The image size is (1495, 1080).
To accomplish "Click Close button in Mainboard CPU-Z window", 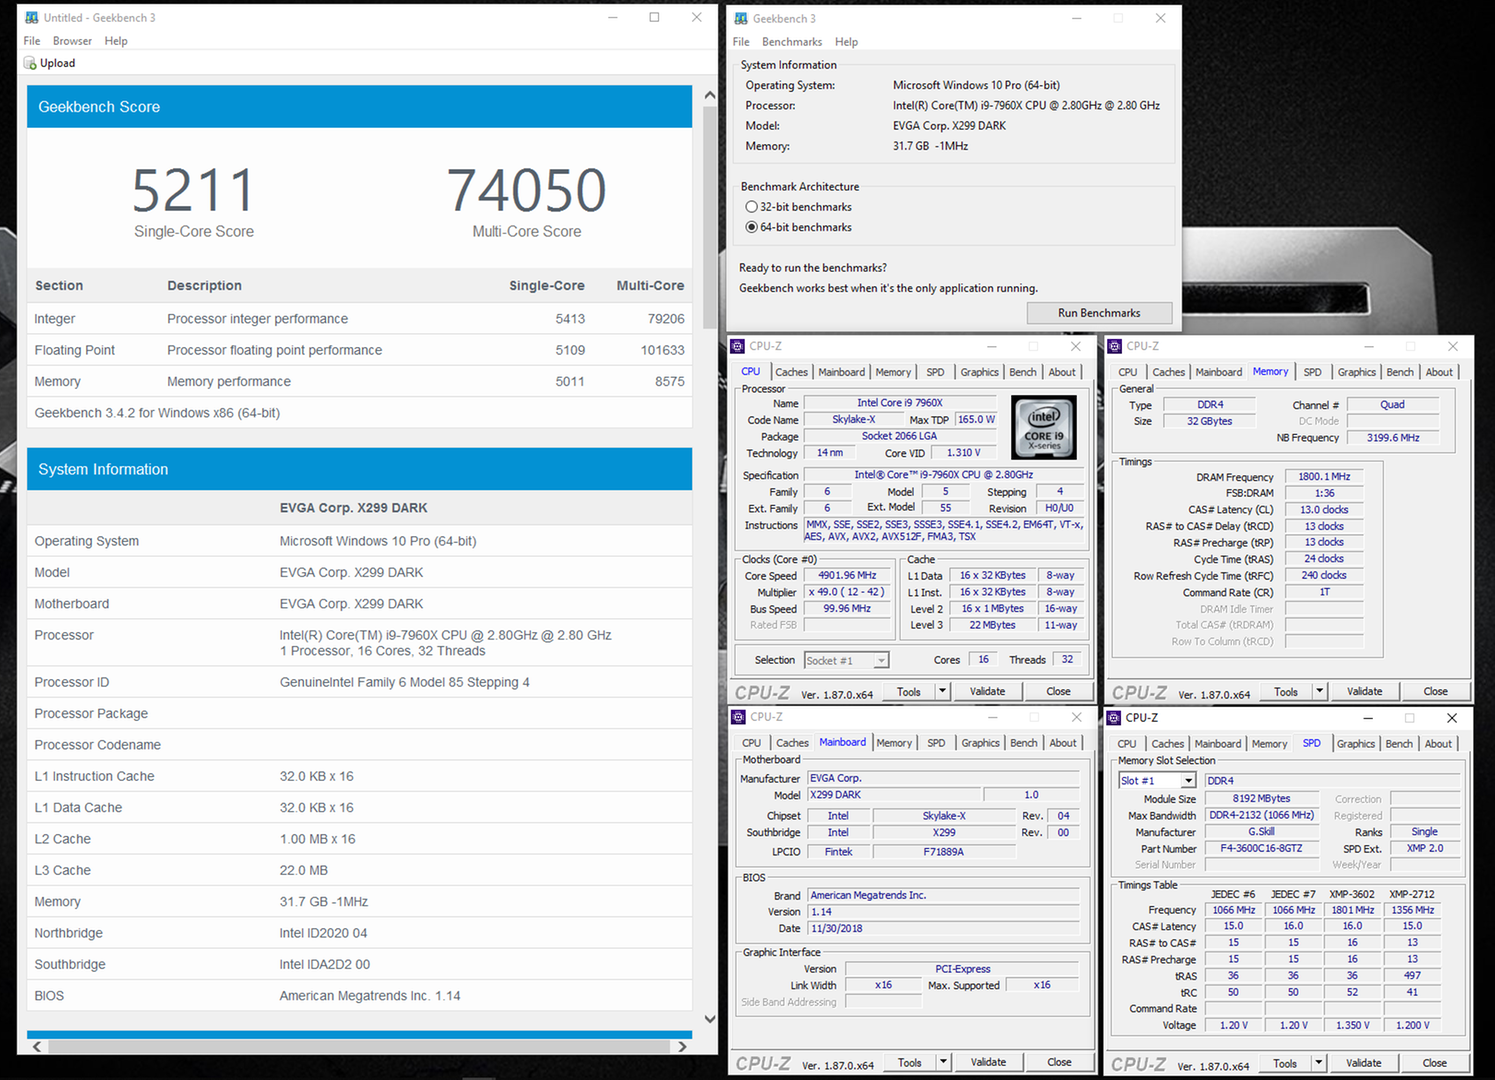I will pos(1059,1062).
